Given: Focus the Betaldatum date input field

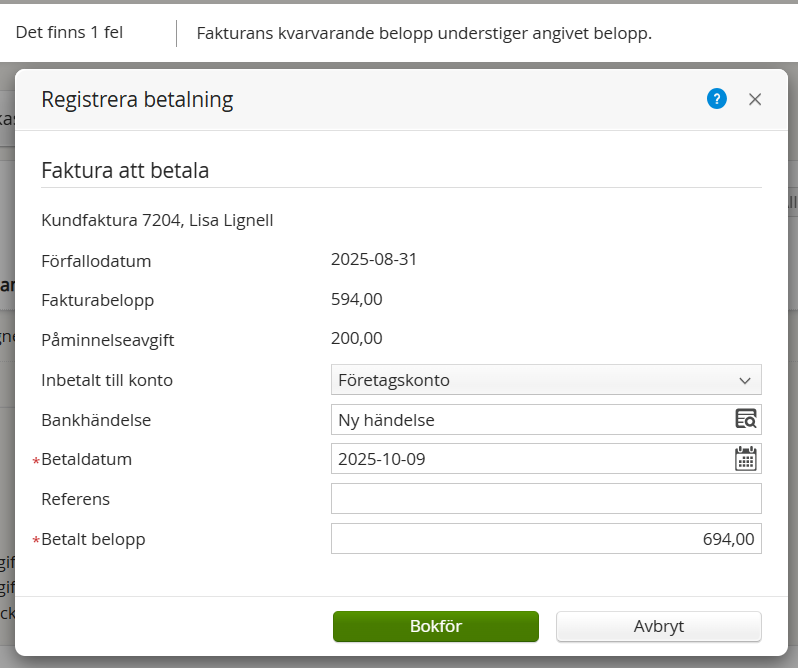Looking at the screenshot, I should [x=530, y=459].
